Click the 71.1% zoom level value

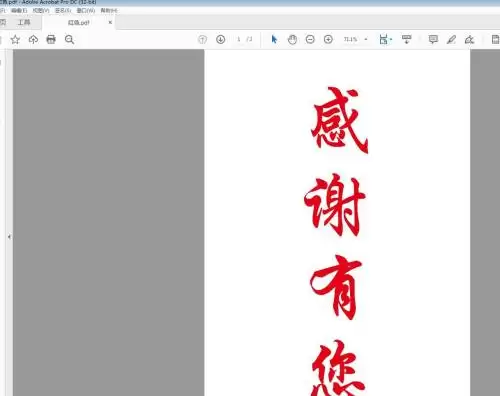click(x=350, y=39)
